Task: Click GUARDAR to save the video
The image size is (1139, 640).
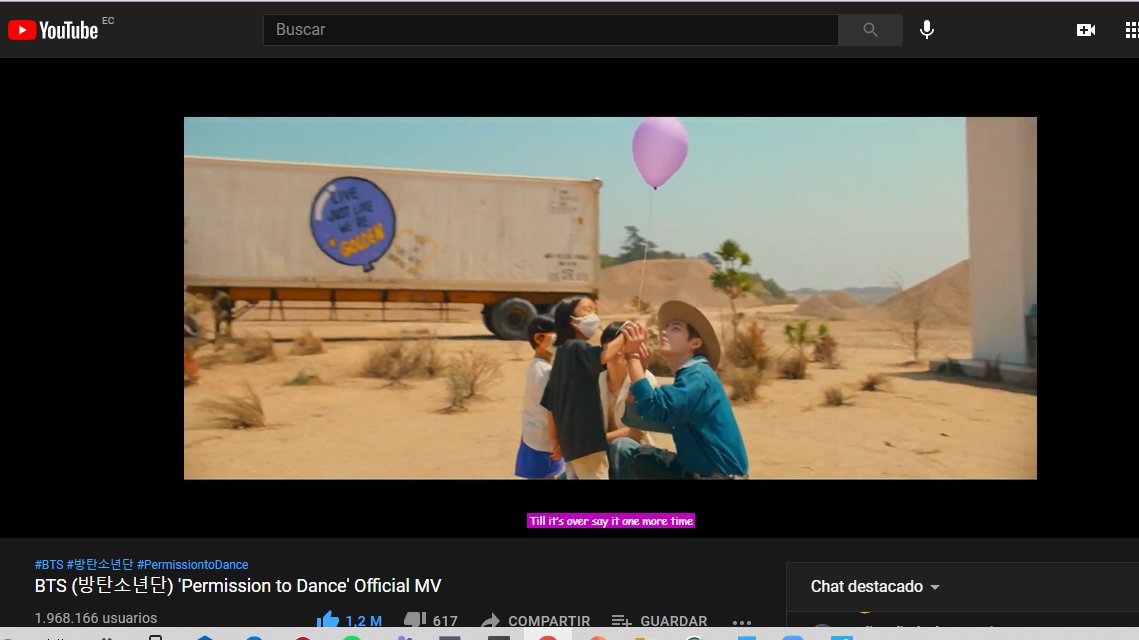Action: 660,620
